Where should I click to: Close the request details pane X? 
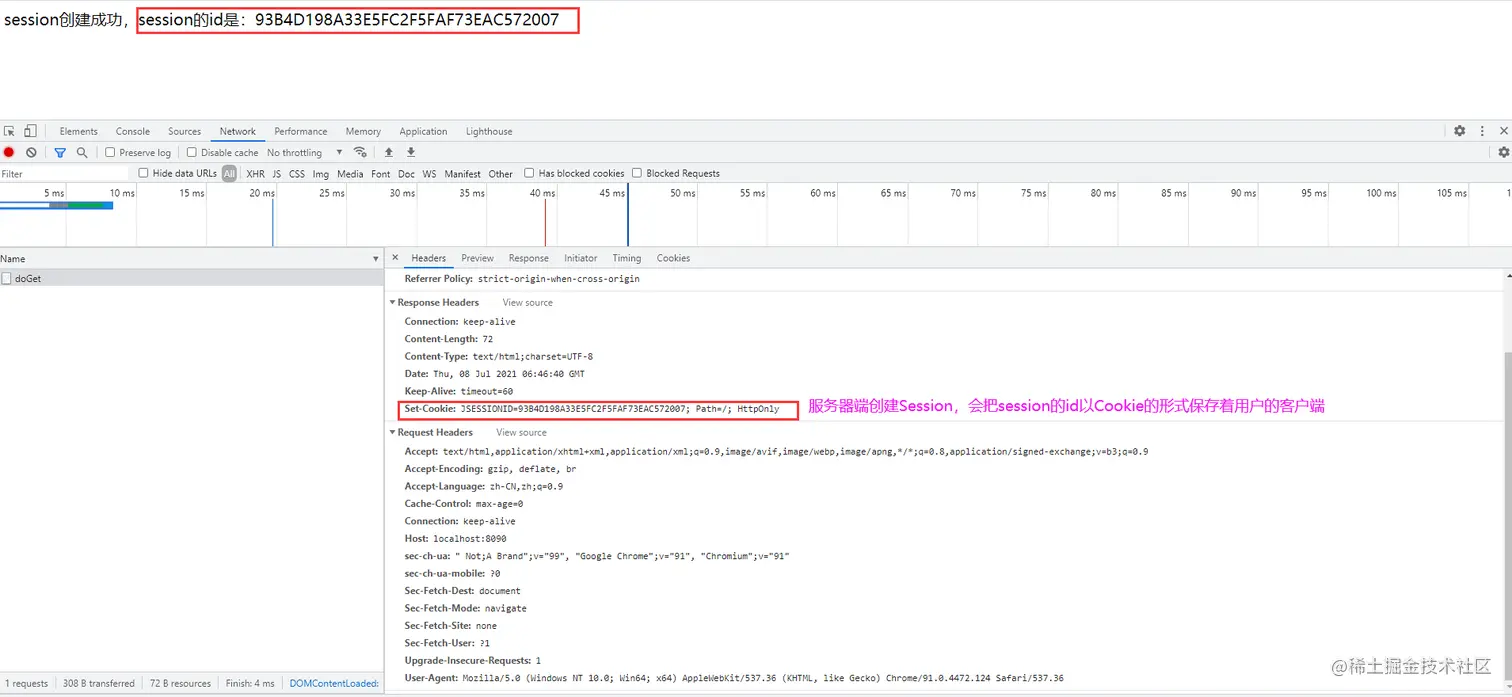coord(395,258)
